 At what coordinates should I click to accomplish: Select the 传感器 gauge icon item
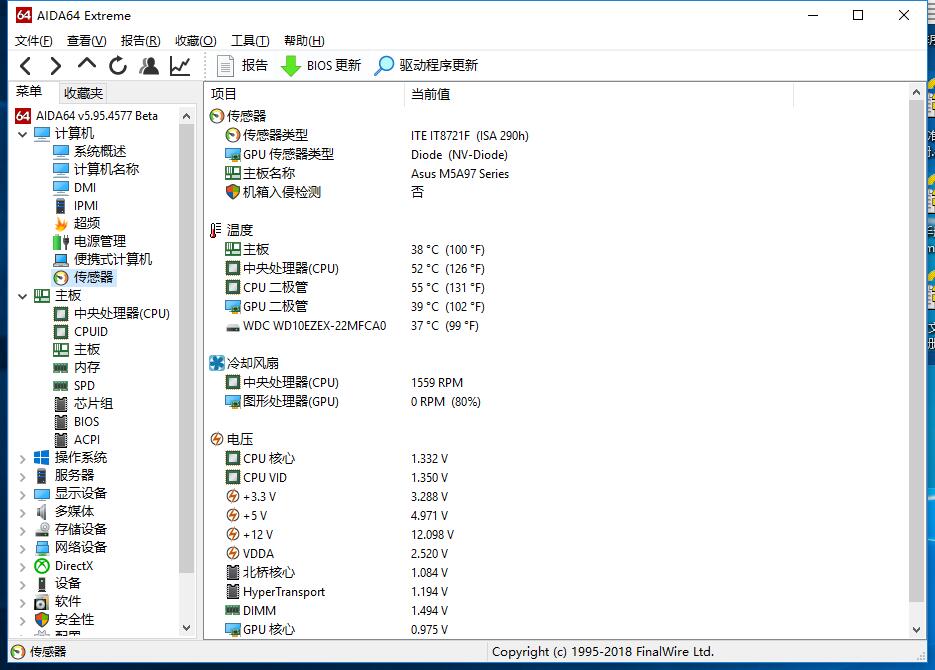pyautogui.click(x=83, y=277)
